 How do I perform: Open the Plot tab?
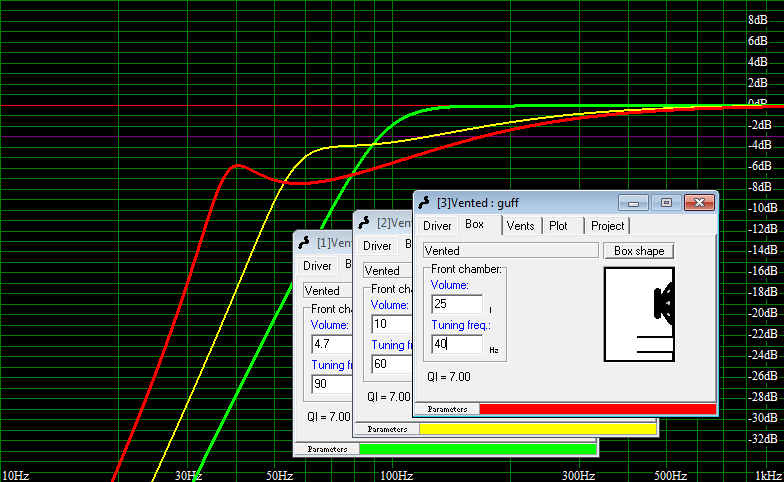[x=558, y=226]
